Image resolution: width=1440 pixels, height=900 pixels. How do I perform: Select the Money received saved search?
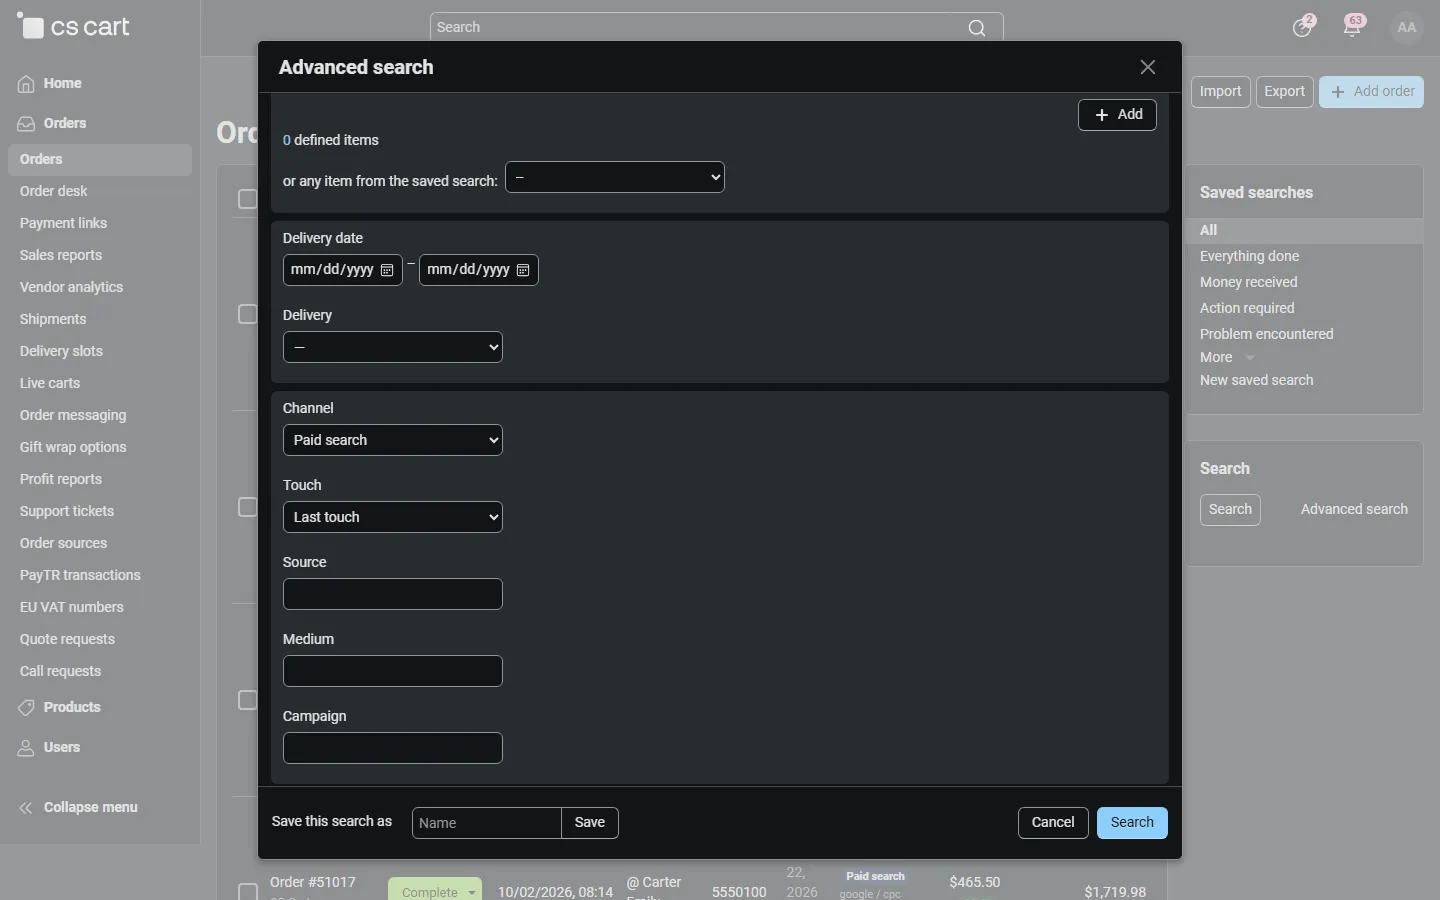tap(1249, 282)
